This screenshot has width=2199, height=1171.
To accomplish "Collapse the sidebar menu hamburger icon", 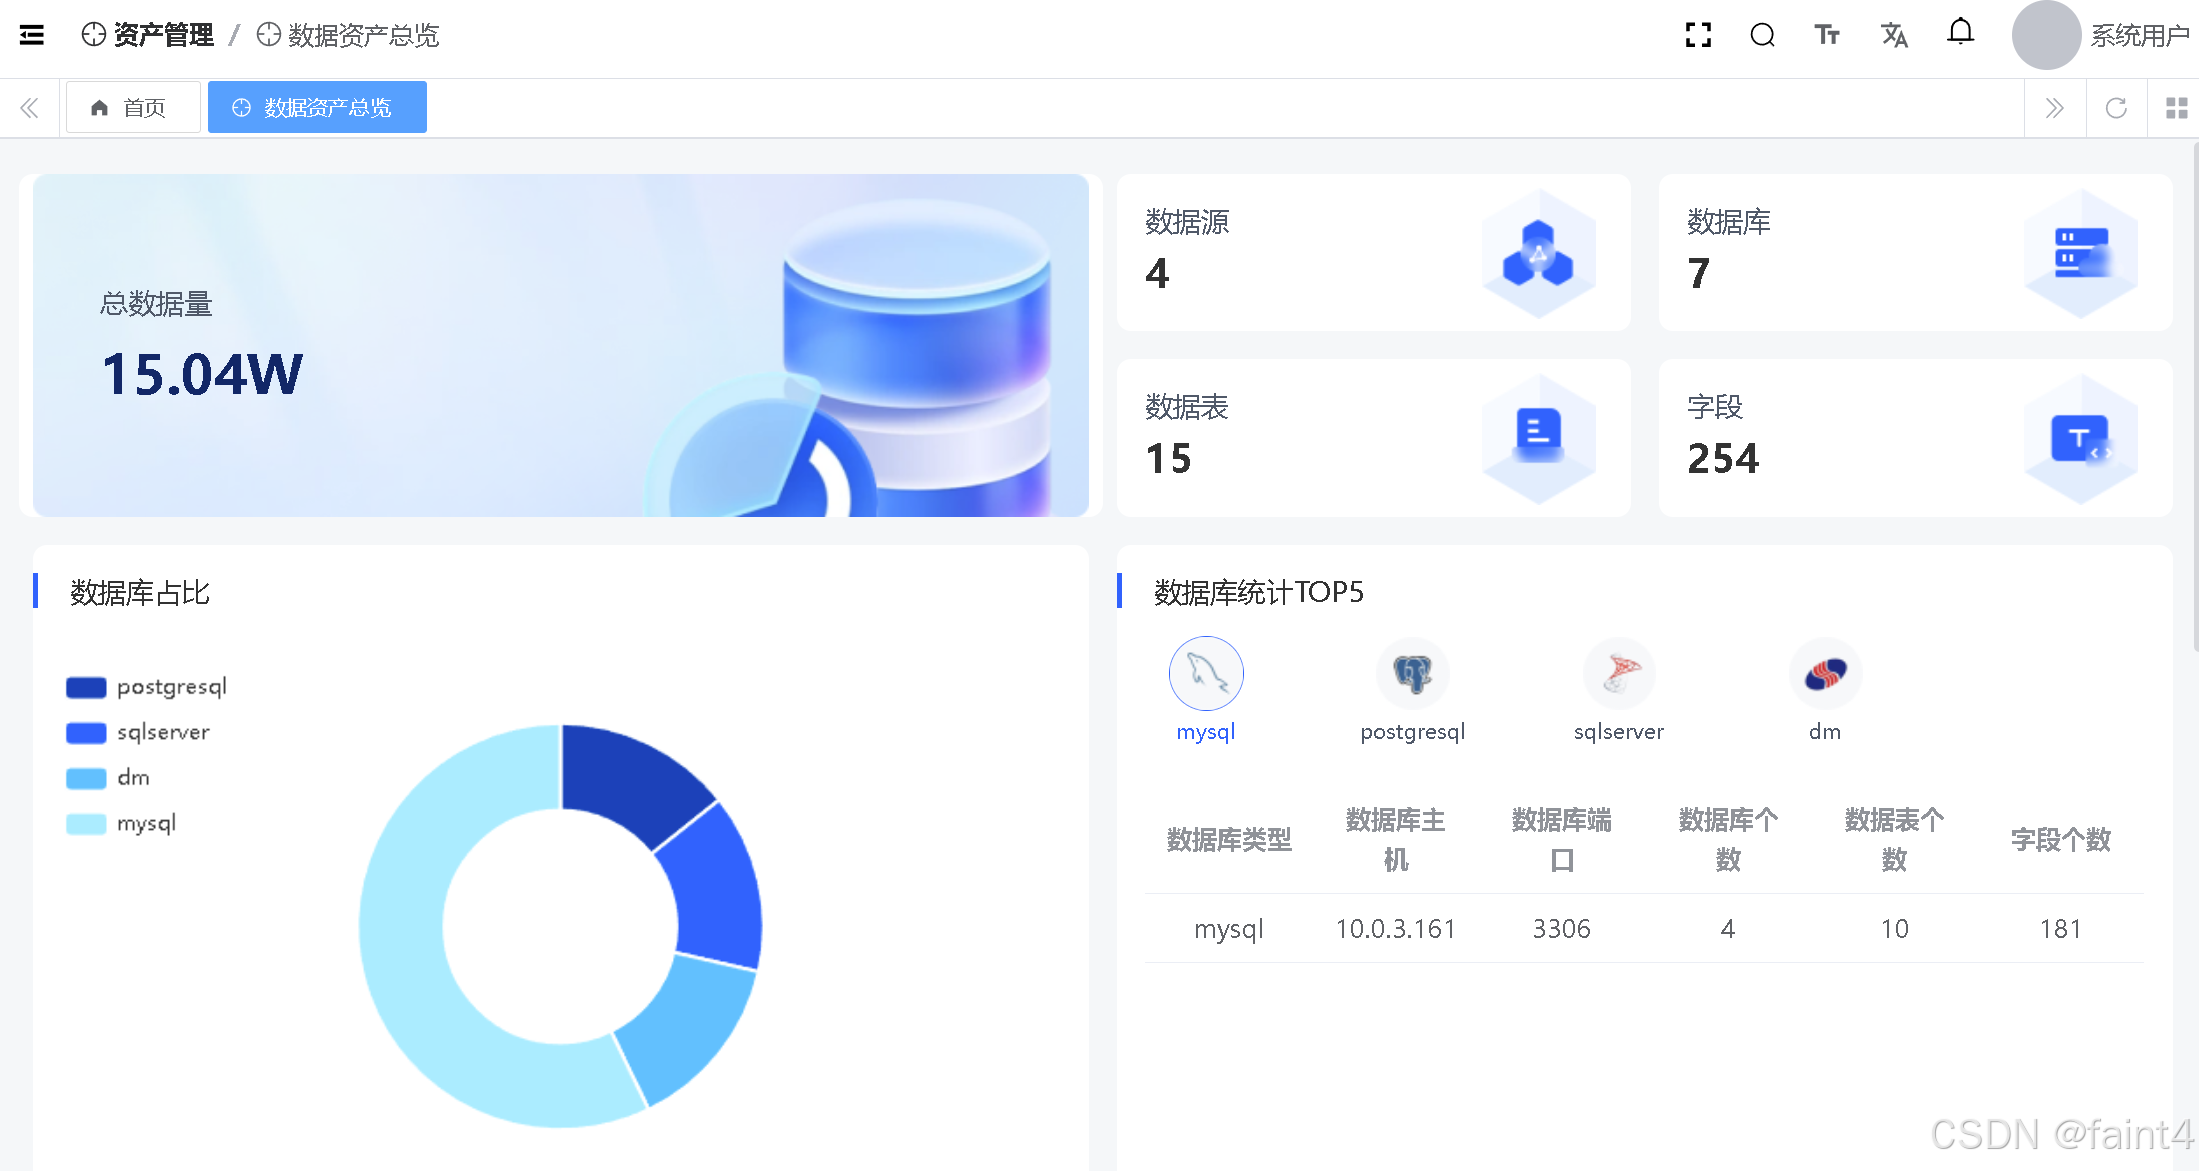I will tap(32, 35).
